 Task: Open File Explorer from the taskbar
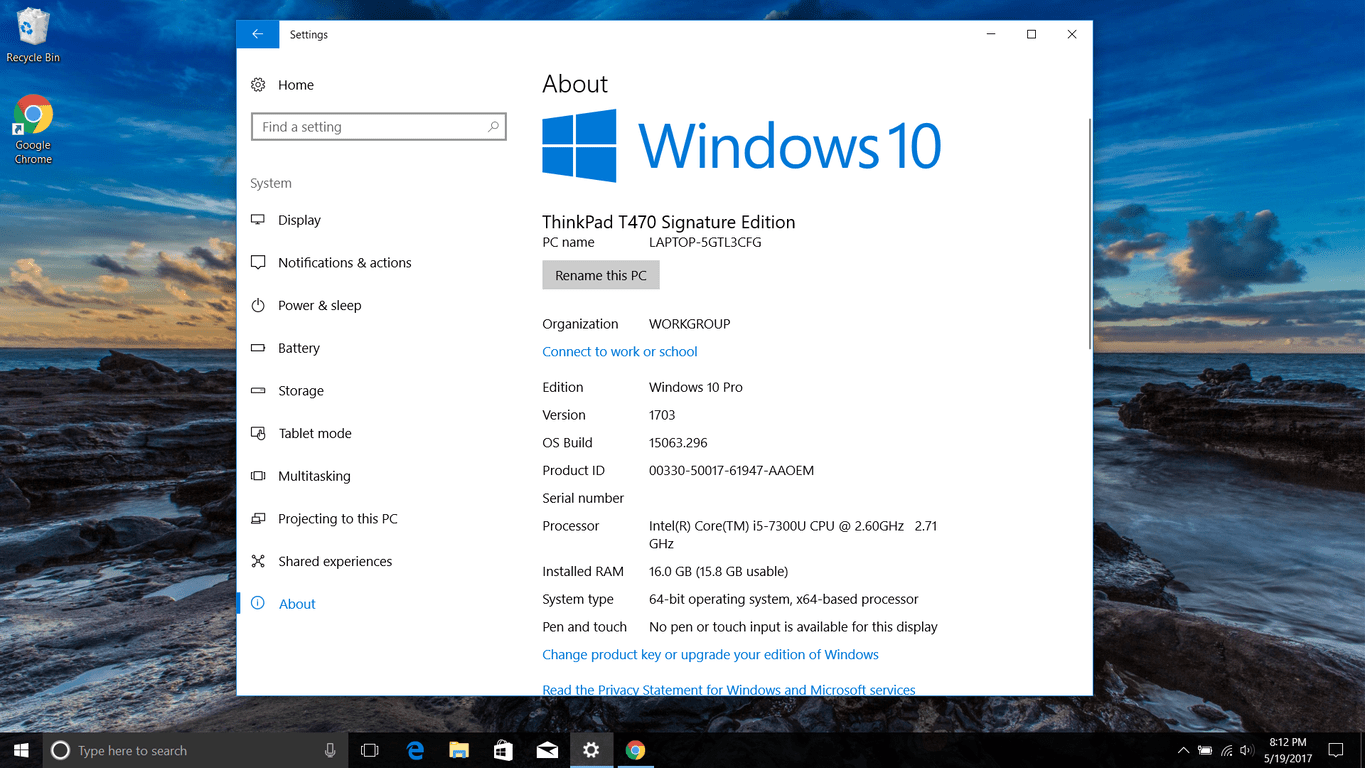click(x=459, y=750)
